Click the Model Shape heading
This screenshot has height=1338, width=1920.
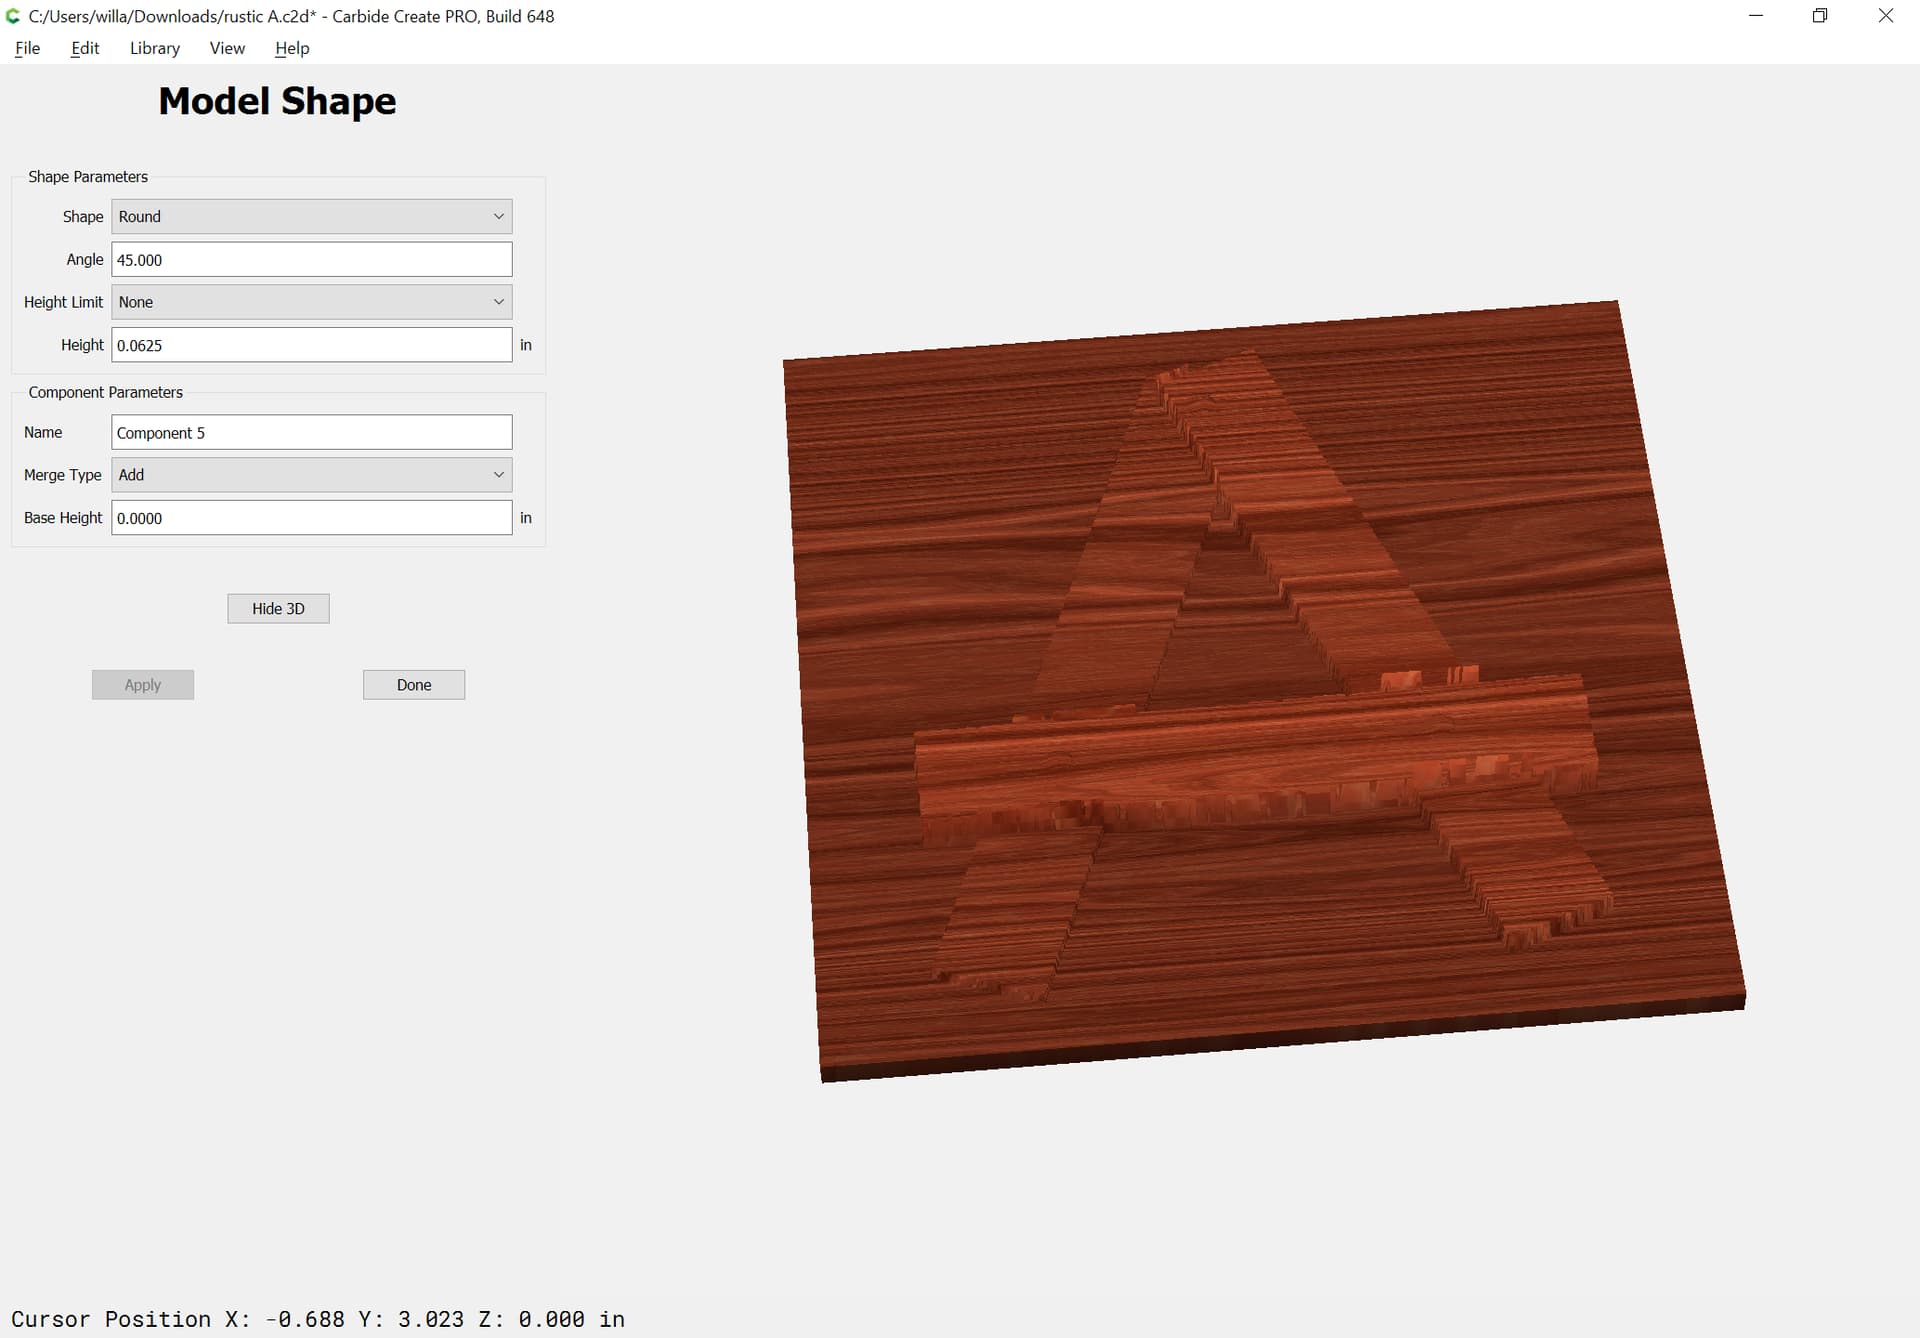point(277,101)
